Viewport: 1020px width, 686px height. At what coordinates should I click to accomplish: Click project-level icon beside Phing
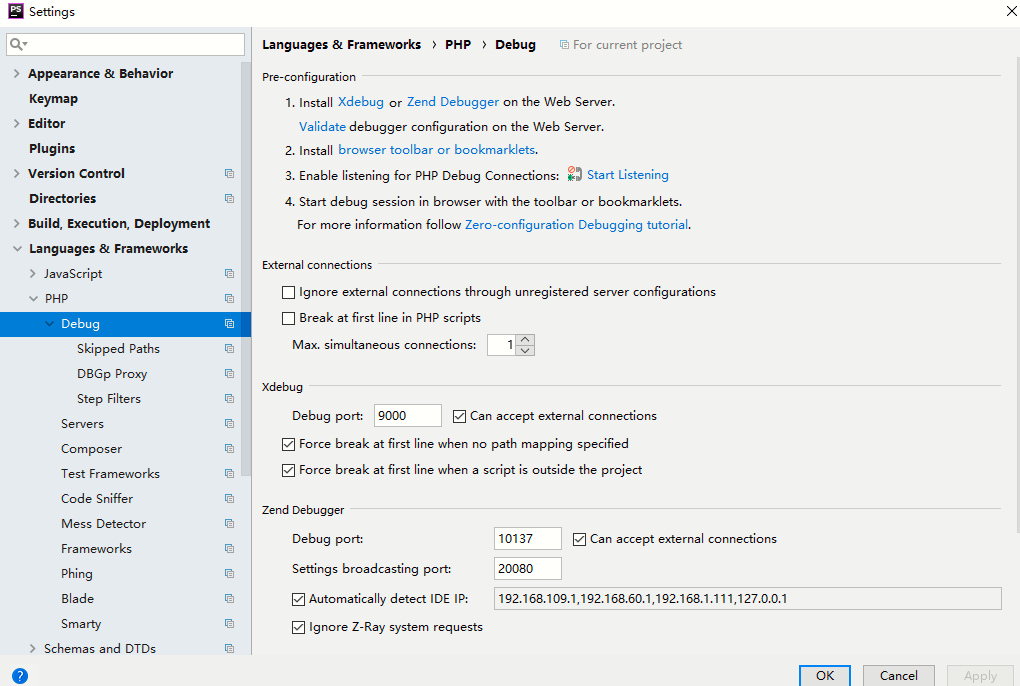[x=229, y=574]
